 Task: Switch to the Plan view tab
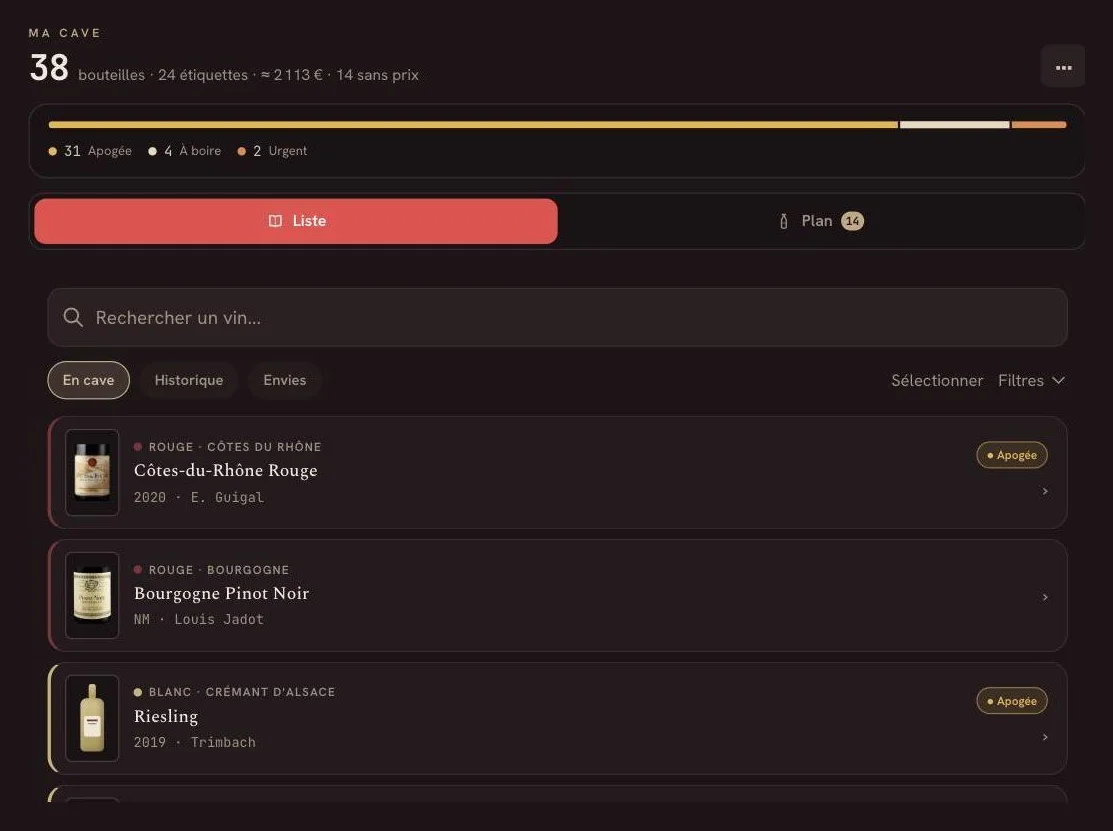[x=820, y=221]
